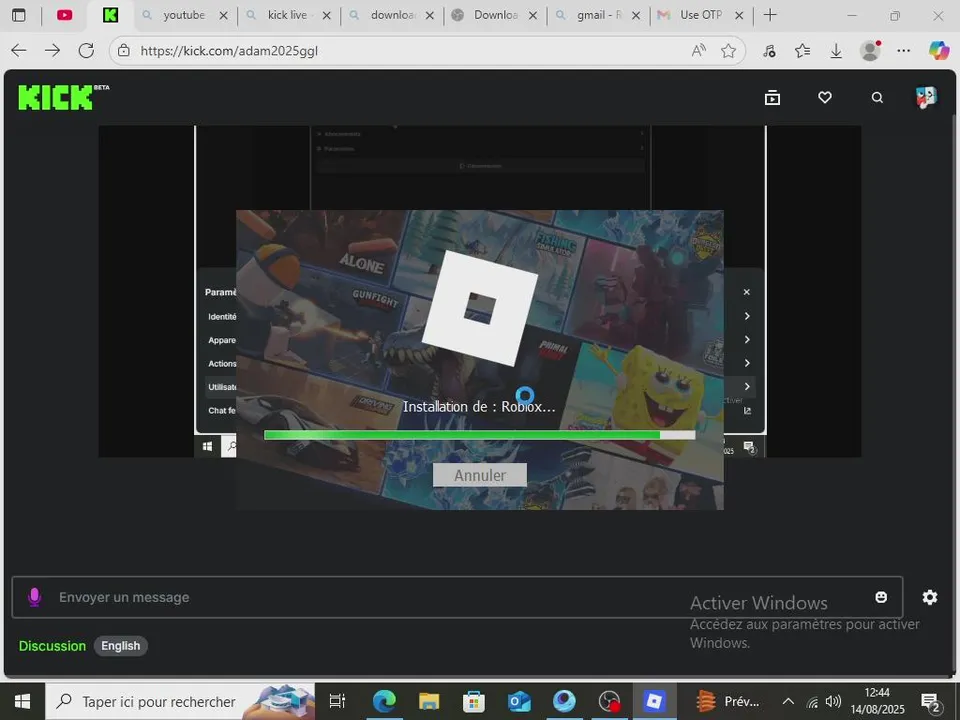Switch to the pinned YouTube tab
This screenshot has height=720, width=960.
click(64, 15)
